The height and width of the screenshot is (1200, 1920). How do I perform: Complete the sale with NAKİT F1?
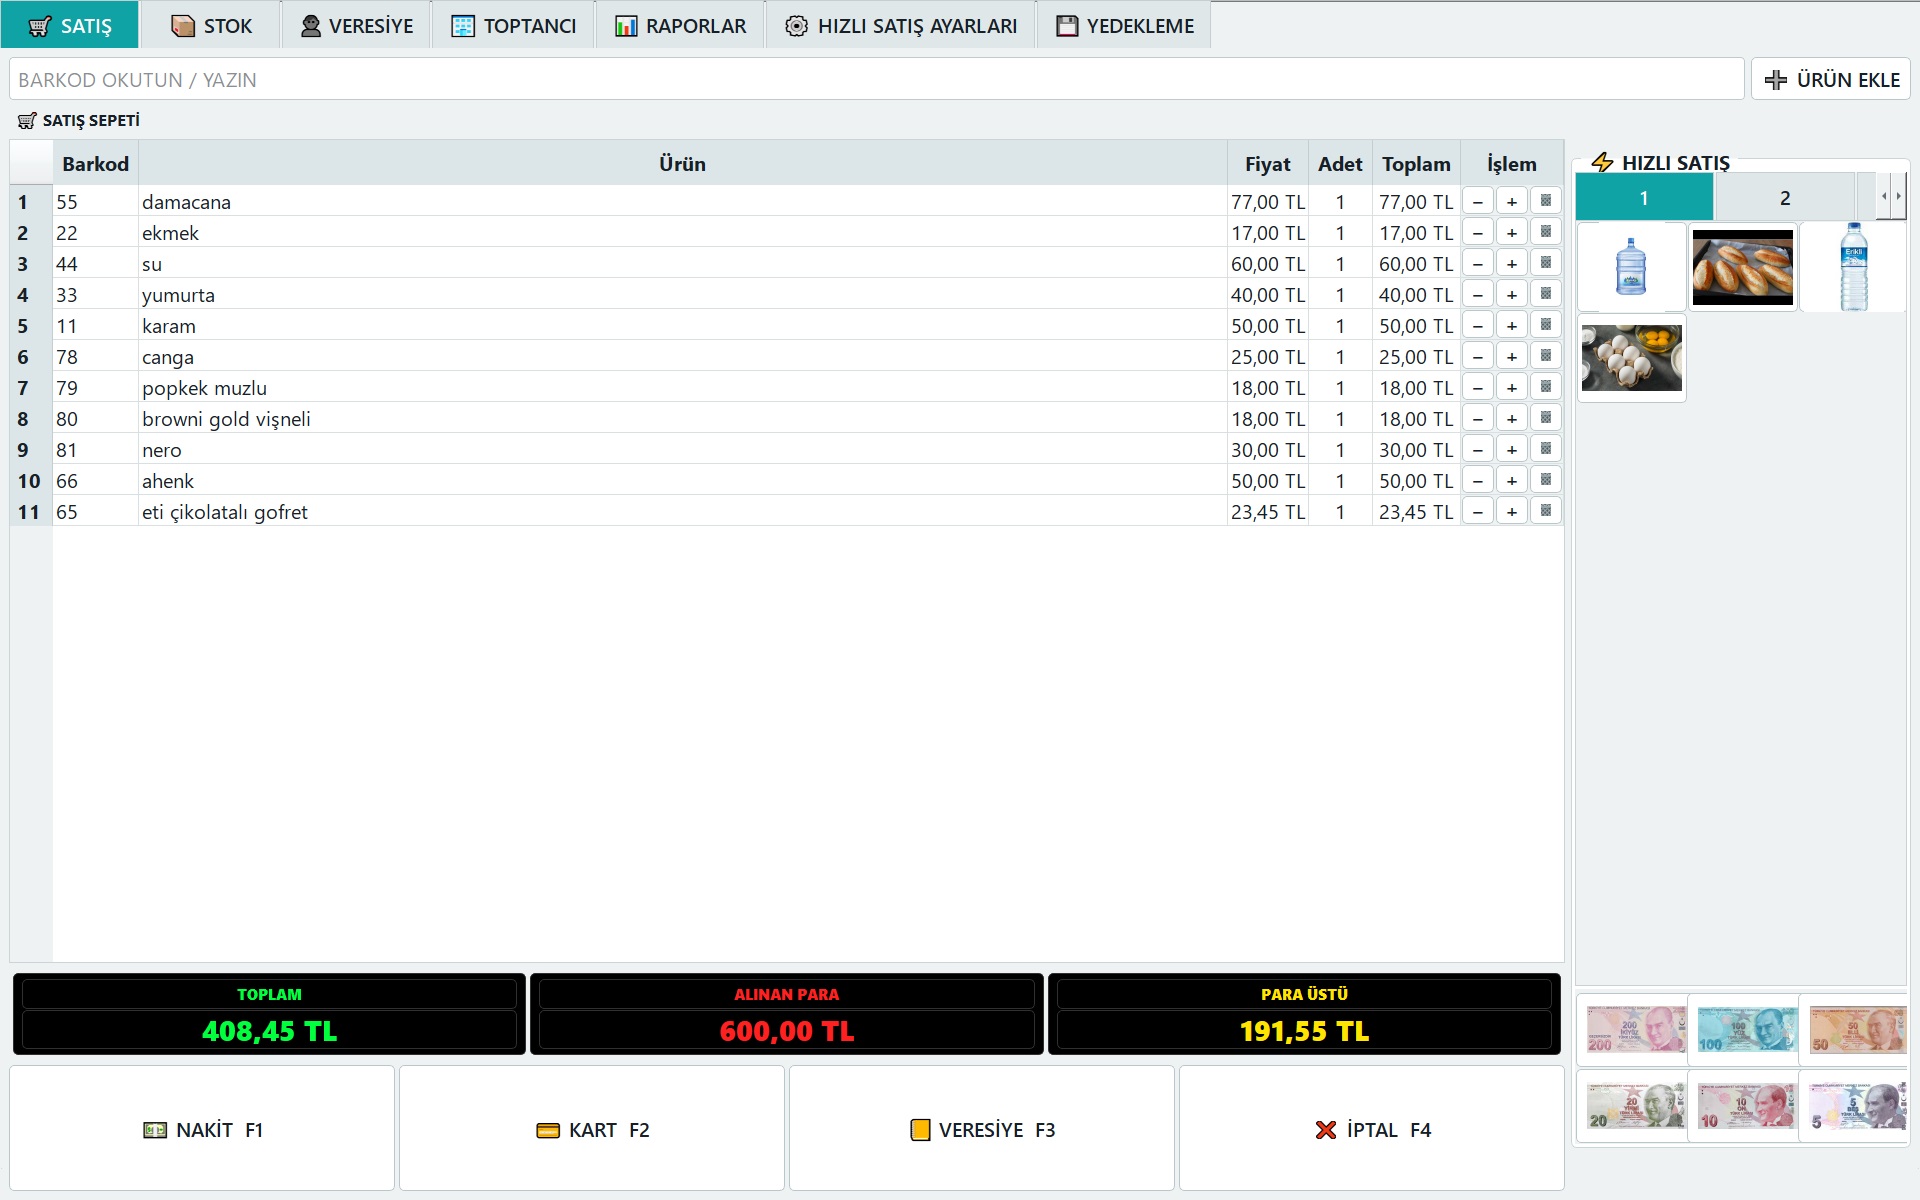pyautogui.click(x=202, y=1128)
